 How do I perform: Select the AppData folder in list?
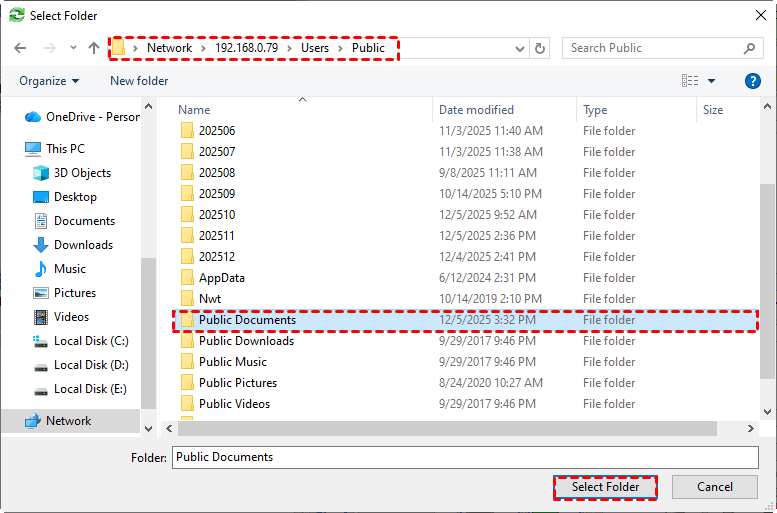pyautogui.click(x=221, y=278)
